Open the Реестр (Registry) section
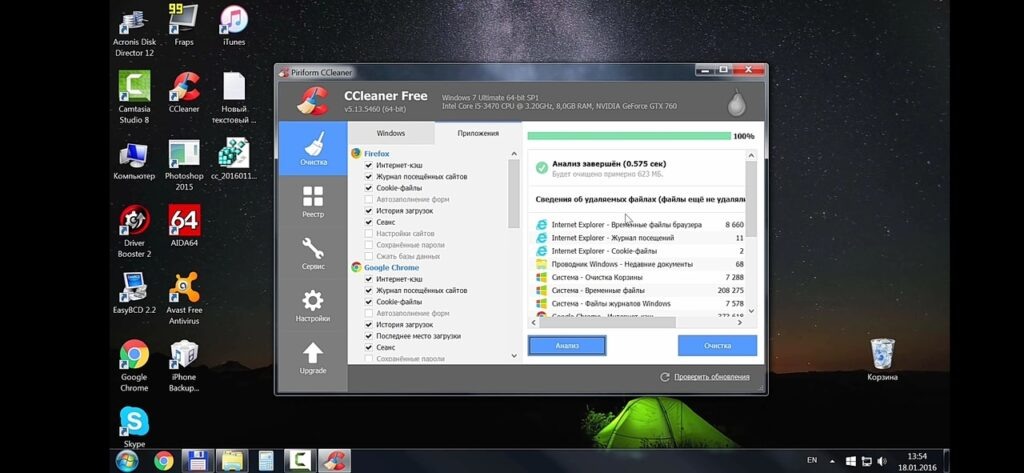Screen dimensions: 1024x473 click(x=313, y=201)
